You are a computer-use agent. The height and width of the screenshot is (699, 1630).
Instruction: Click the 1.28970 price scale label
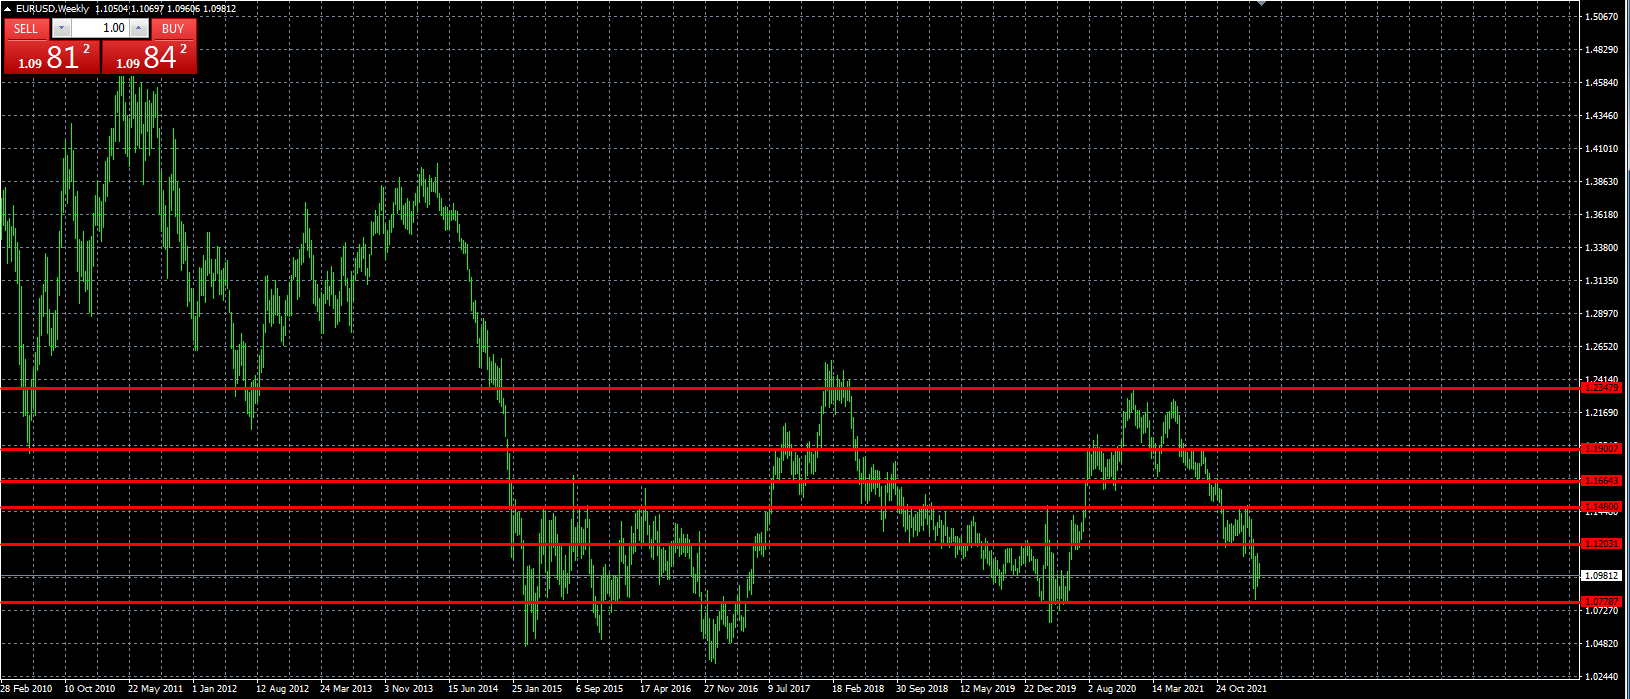(x=1602, y=314)
